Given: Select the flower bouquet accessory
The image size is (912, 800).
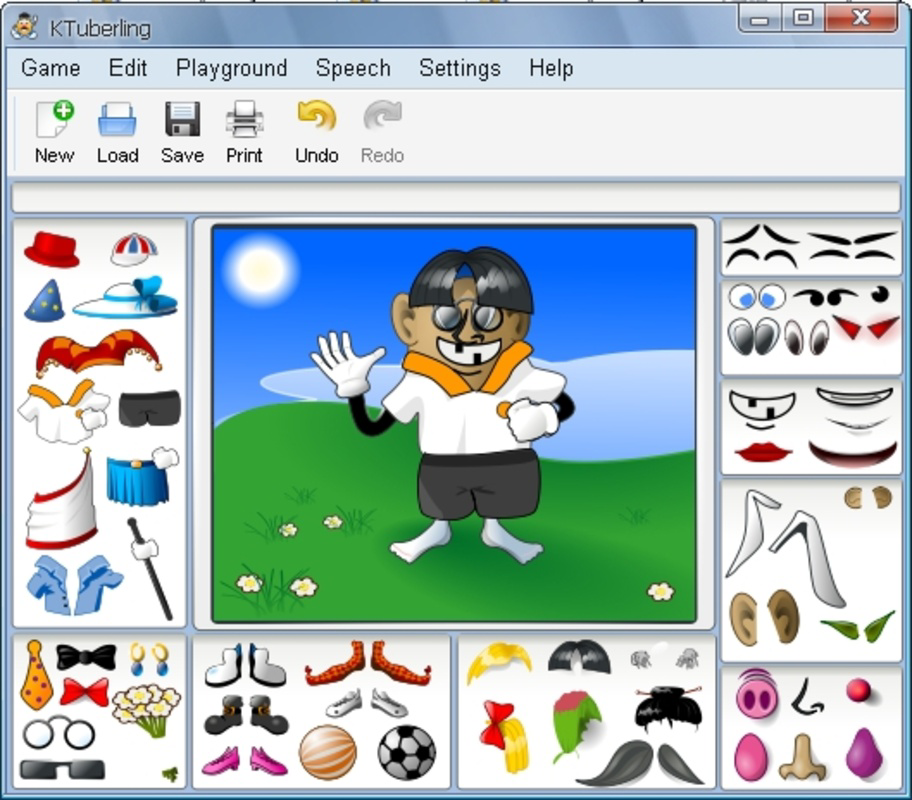Looking at the screenshot, I should click(x=146, y=710).
